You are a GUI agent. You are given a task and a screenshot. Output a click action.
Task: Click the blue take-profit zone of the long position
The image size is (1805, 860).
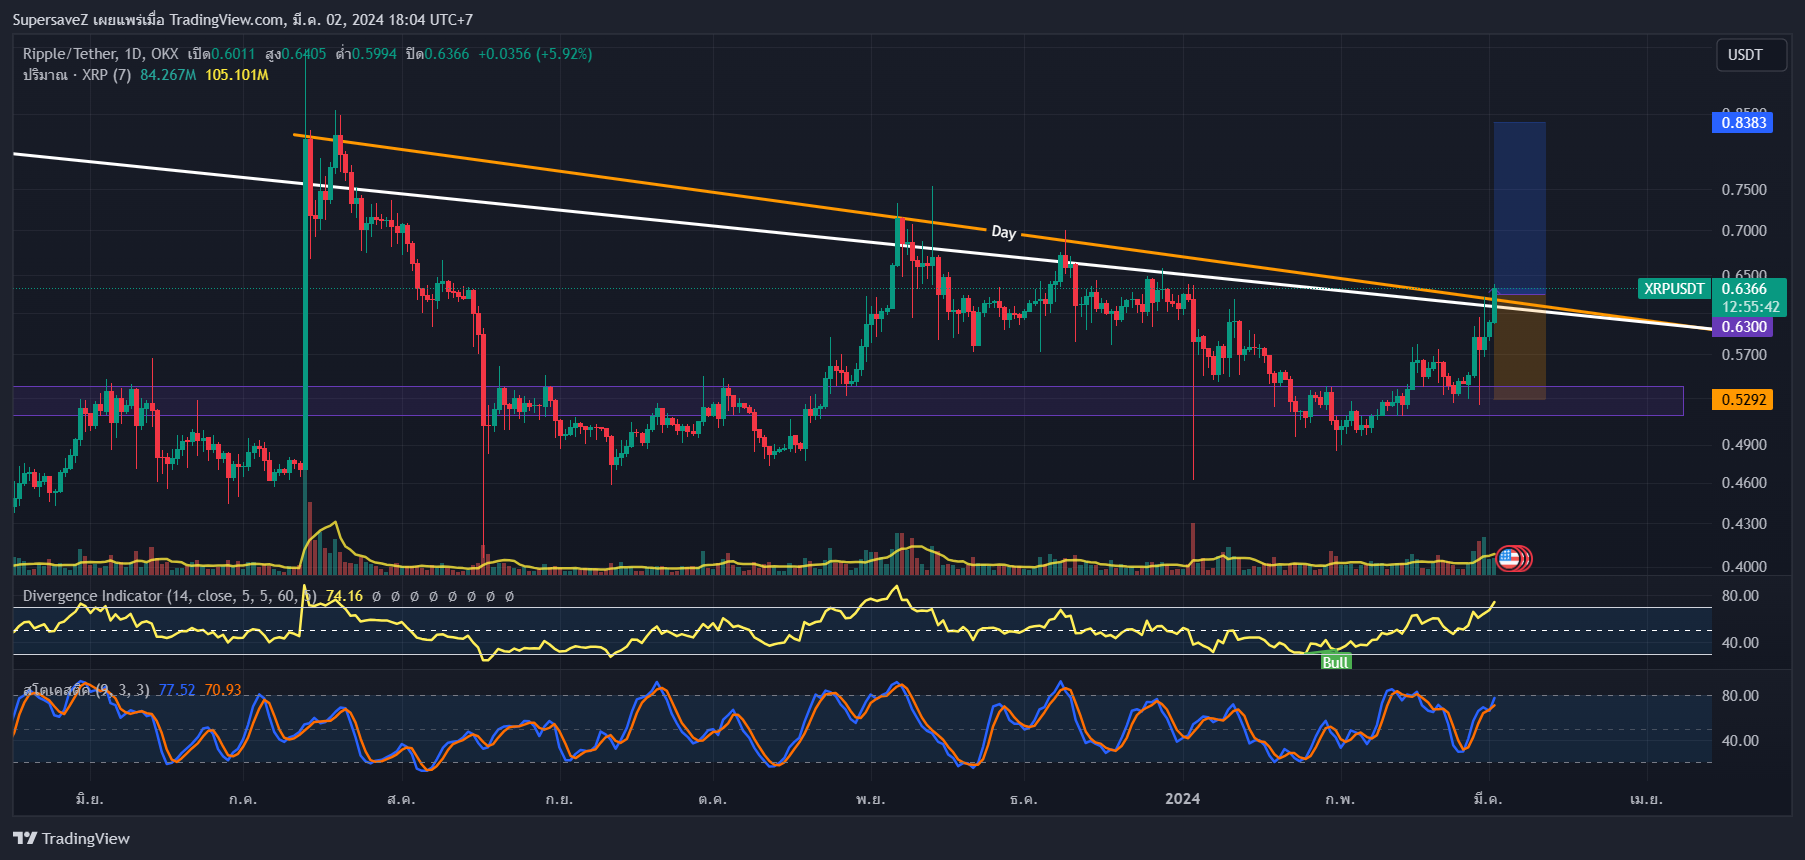[1520, 207]
